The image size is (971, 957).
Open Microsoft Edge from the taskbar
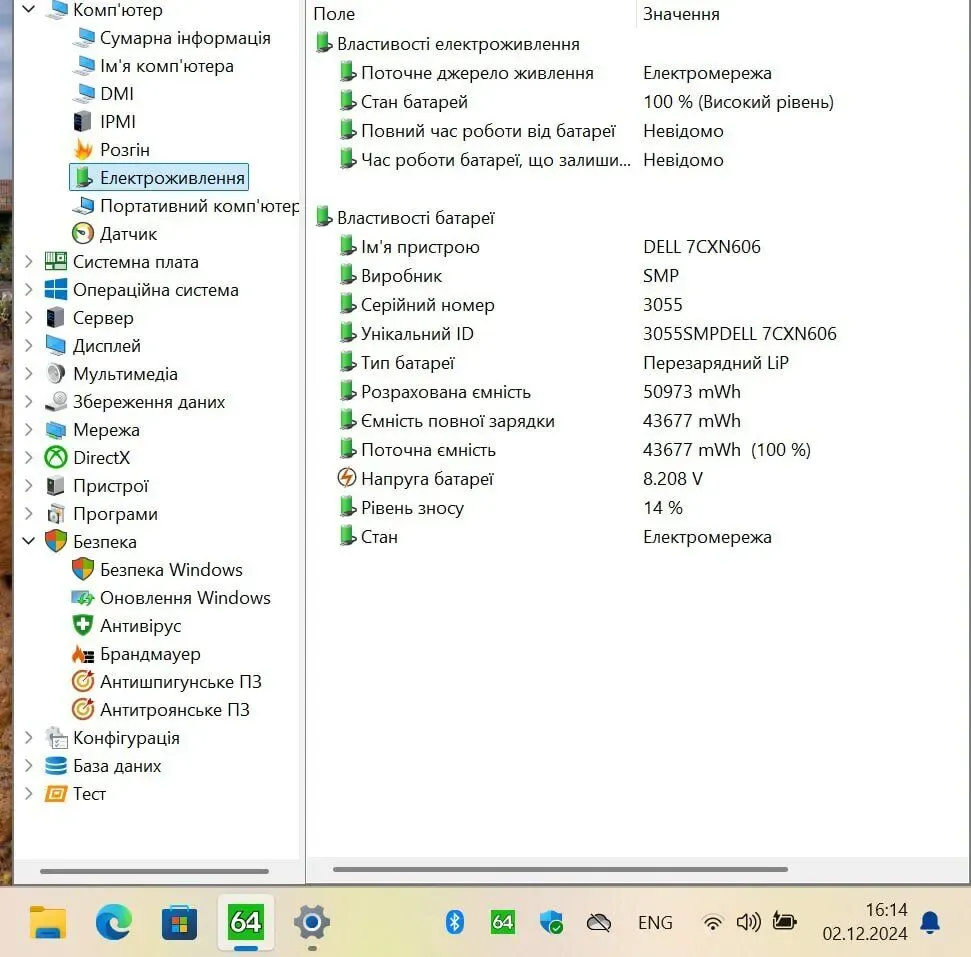(x=114, y=922)
